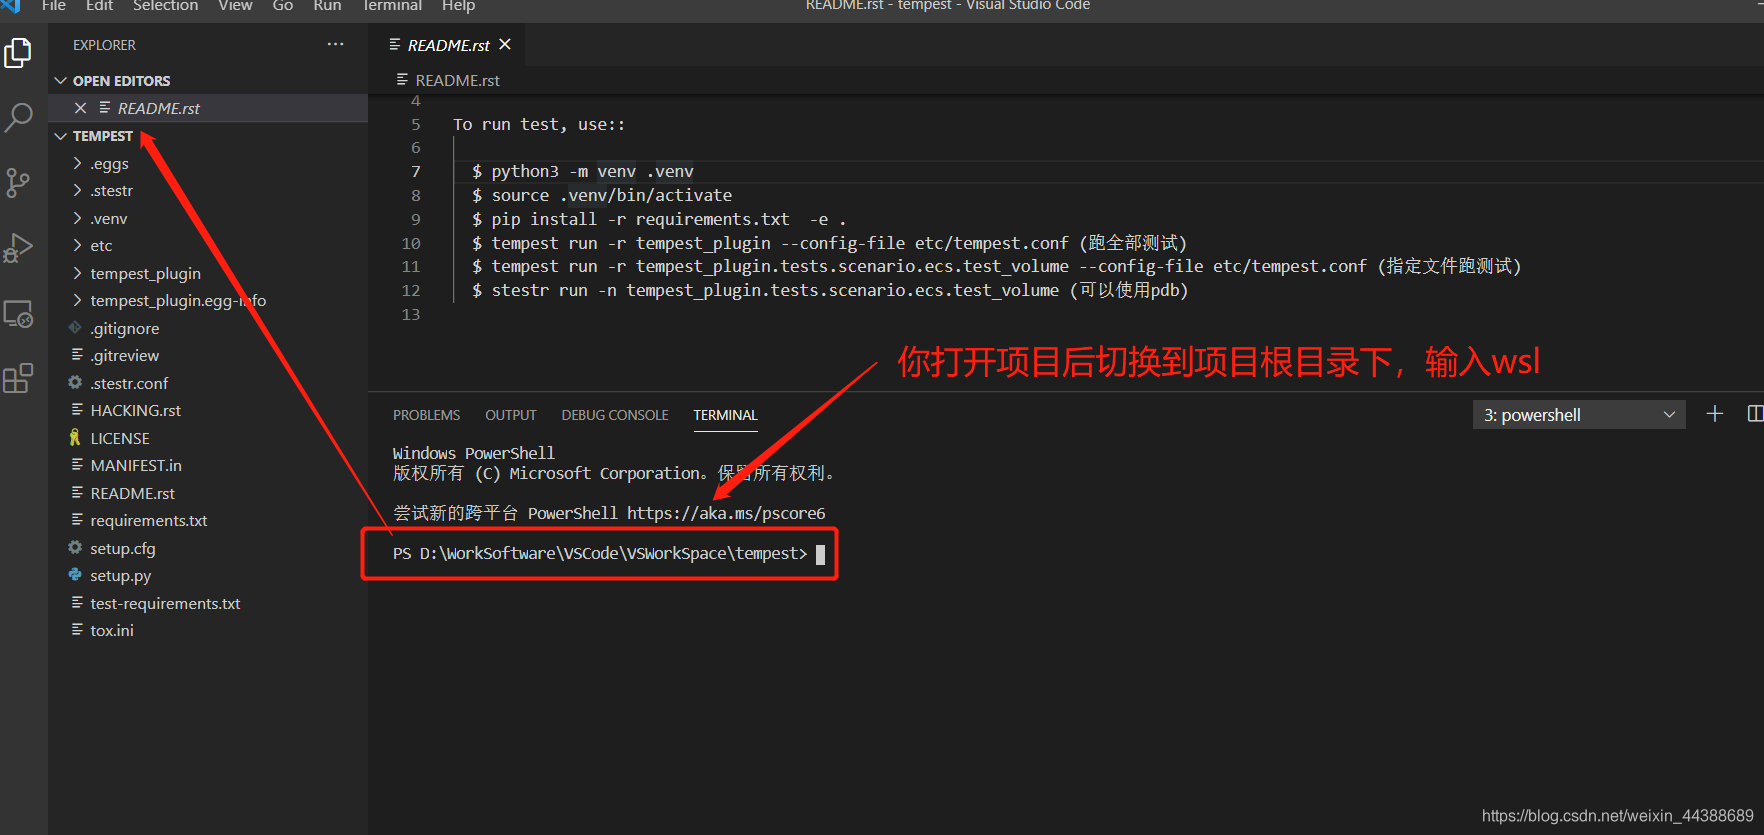This screenshot has height=835, width=1764.
Task: Switch to the OUTPUT panel tab
Action: [511, 415]
